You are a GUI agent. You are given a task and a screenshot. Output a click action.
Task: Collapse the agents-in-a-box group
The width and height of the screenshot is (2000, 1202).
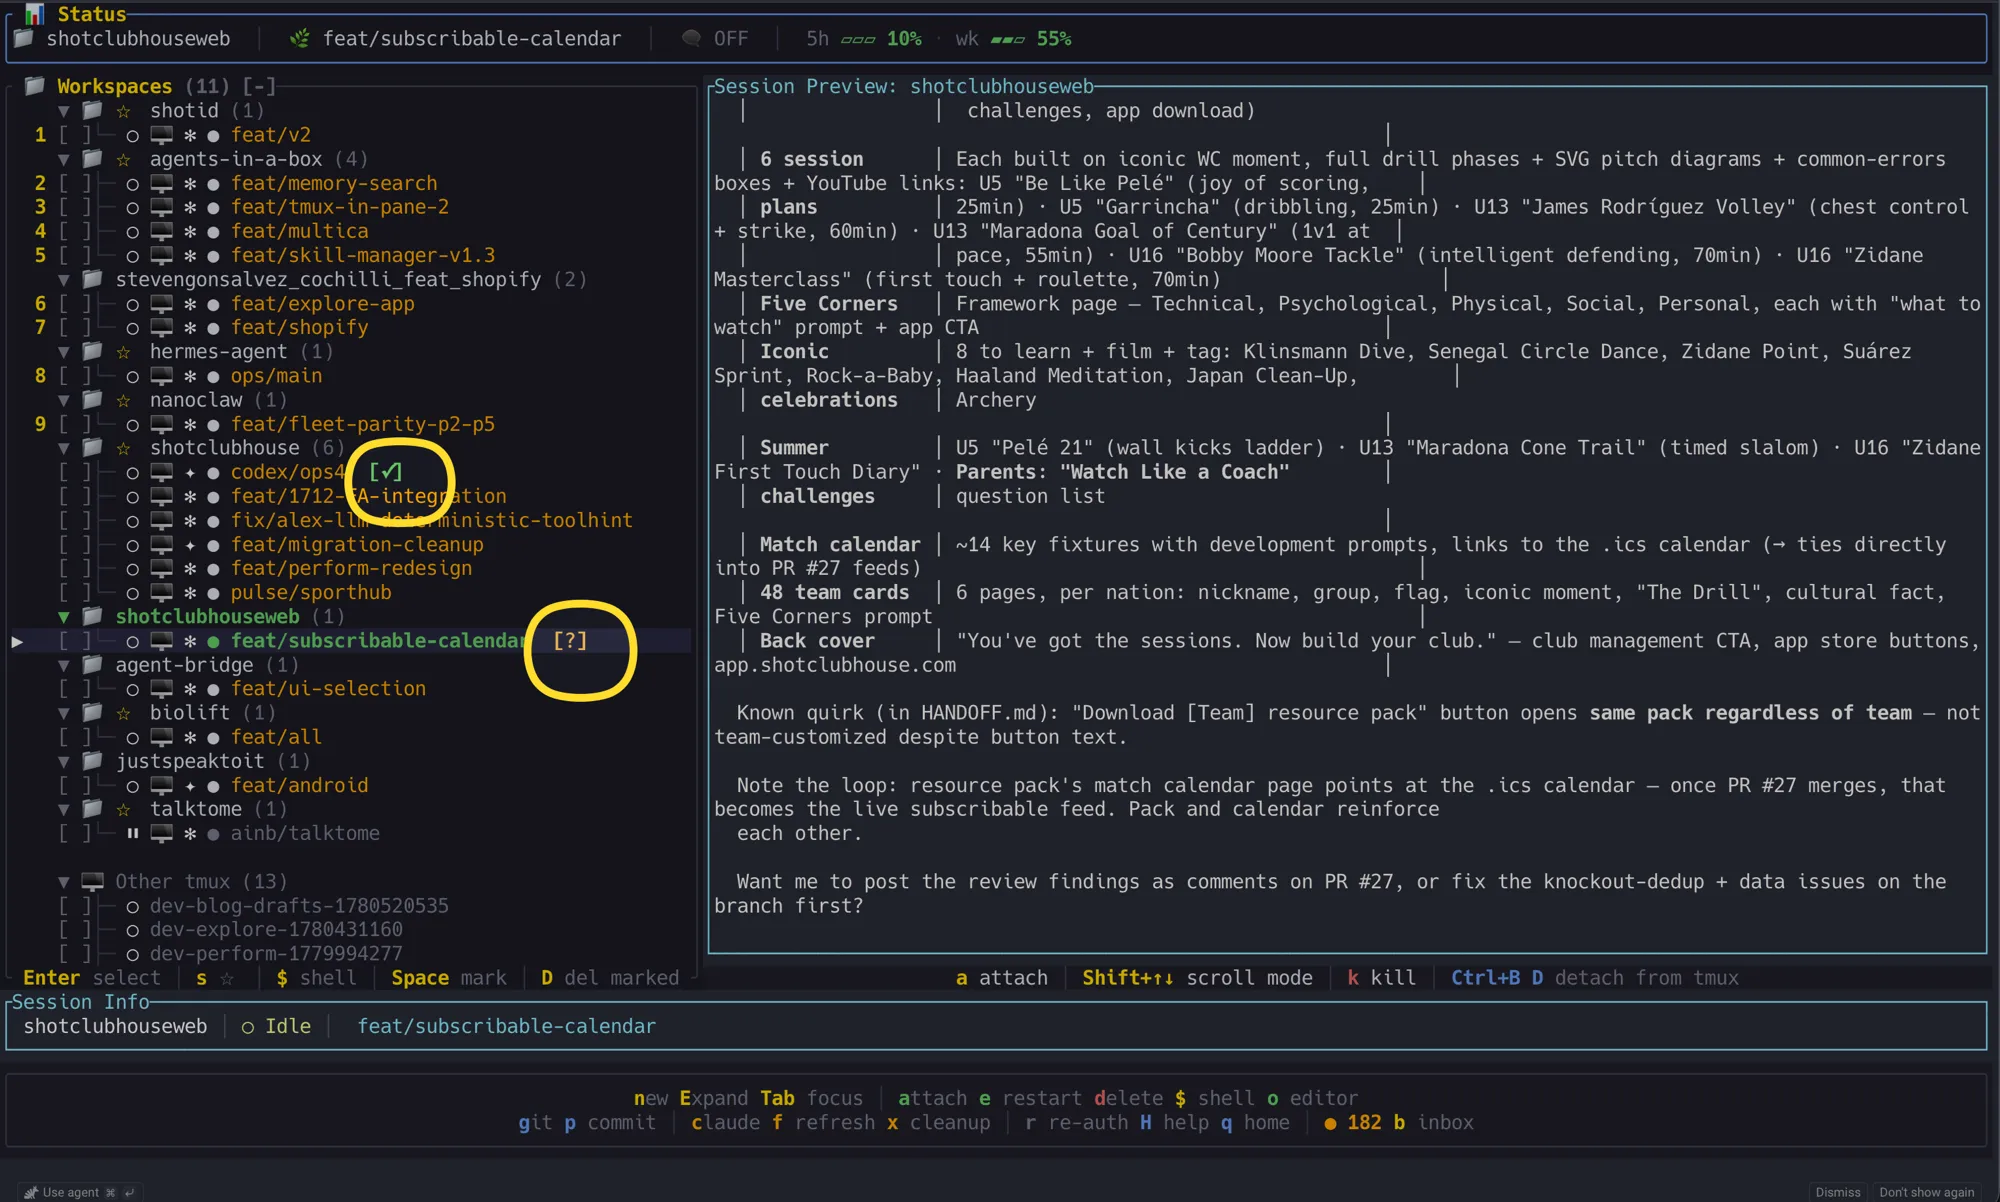click(x=64, y=159)
